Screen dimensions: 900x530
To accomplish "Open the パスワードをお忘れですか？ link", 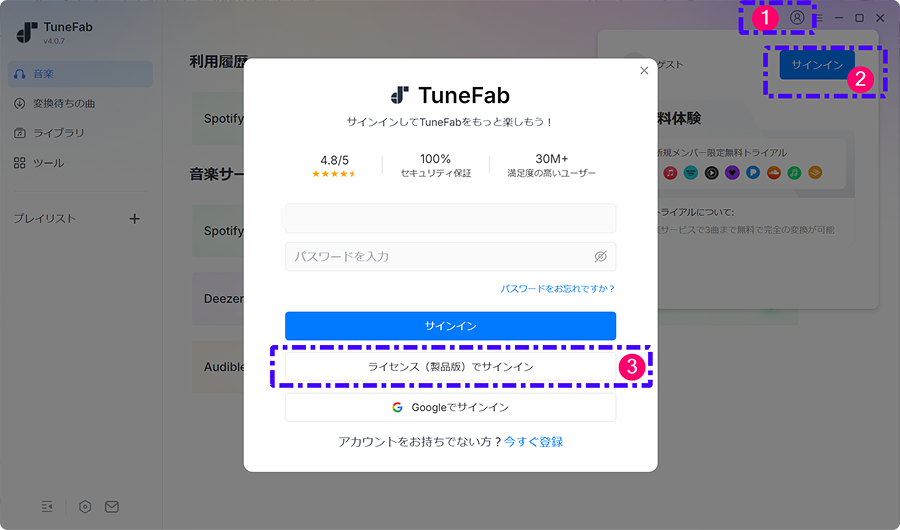I will point(557,288).
